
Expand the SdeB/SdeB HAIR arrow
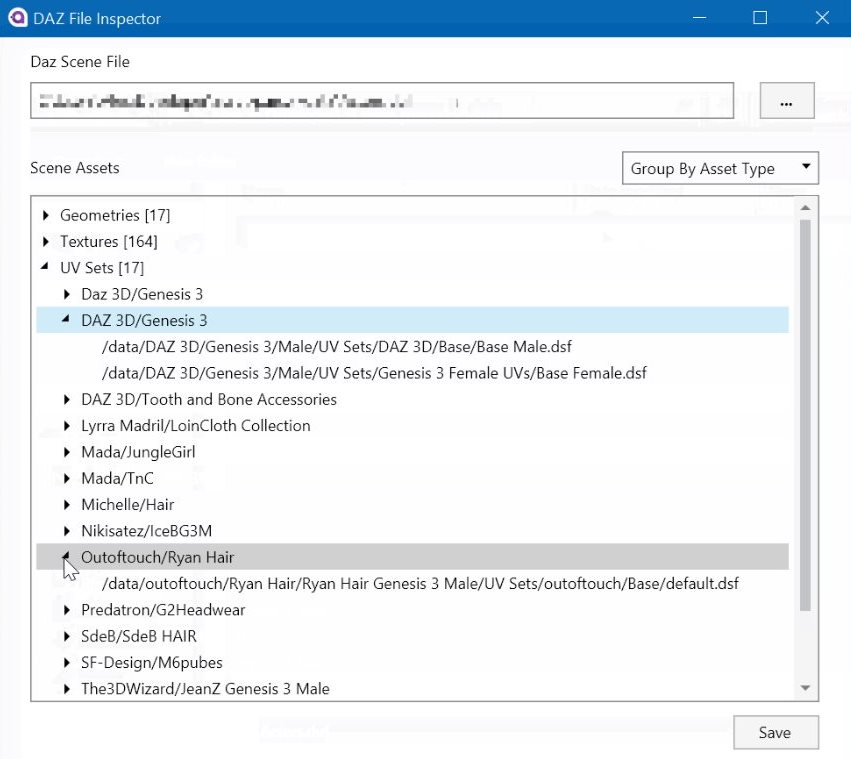pos(67,636)
